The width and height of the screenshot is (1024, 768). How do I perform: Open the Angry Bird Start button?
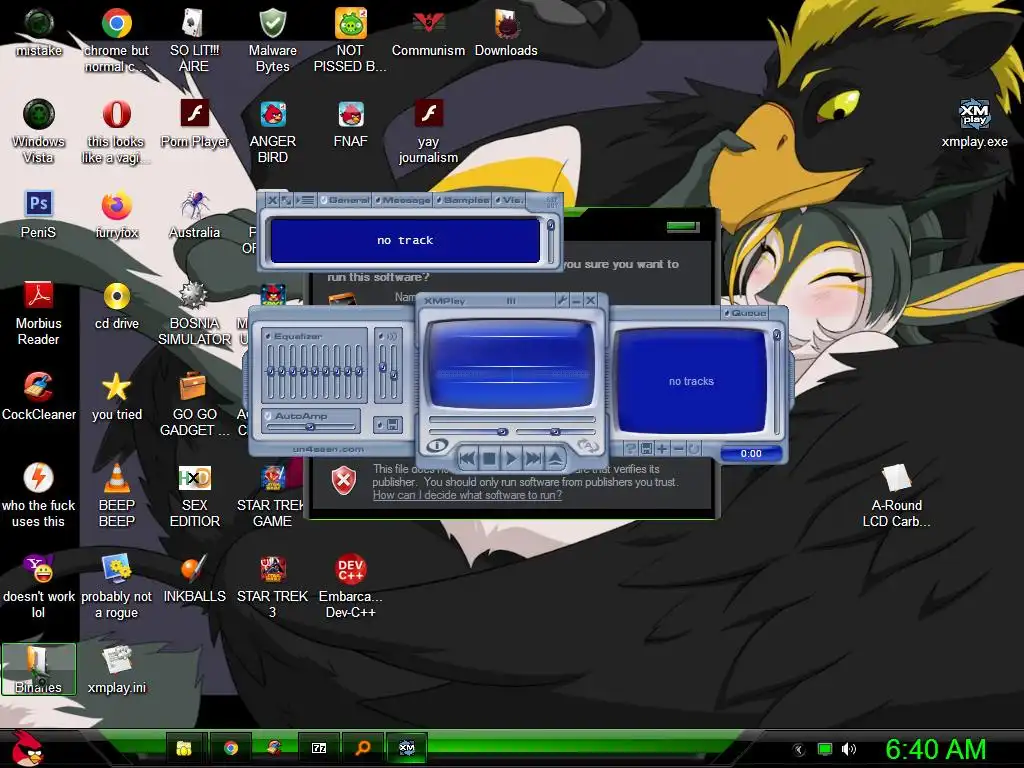27,748
